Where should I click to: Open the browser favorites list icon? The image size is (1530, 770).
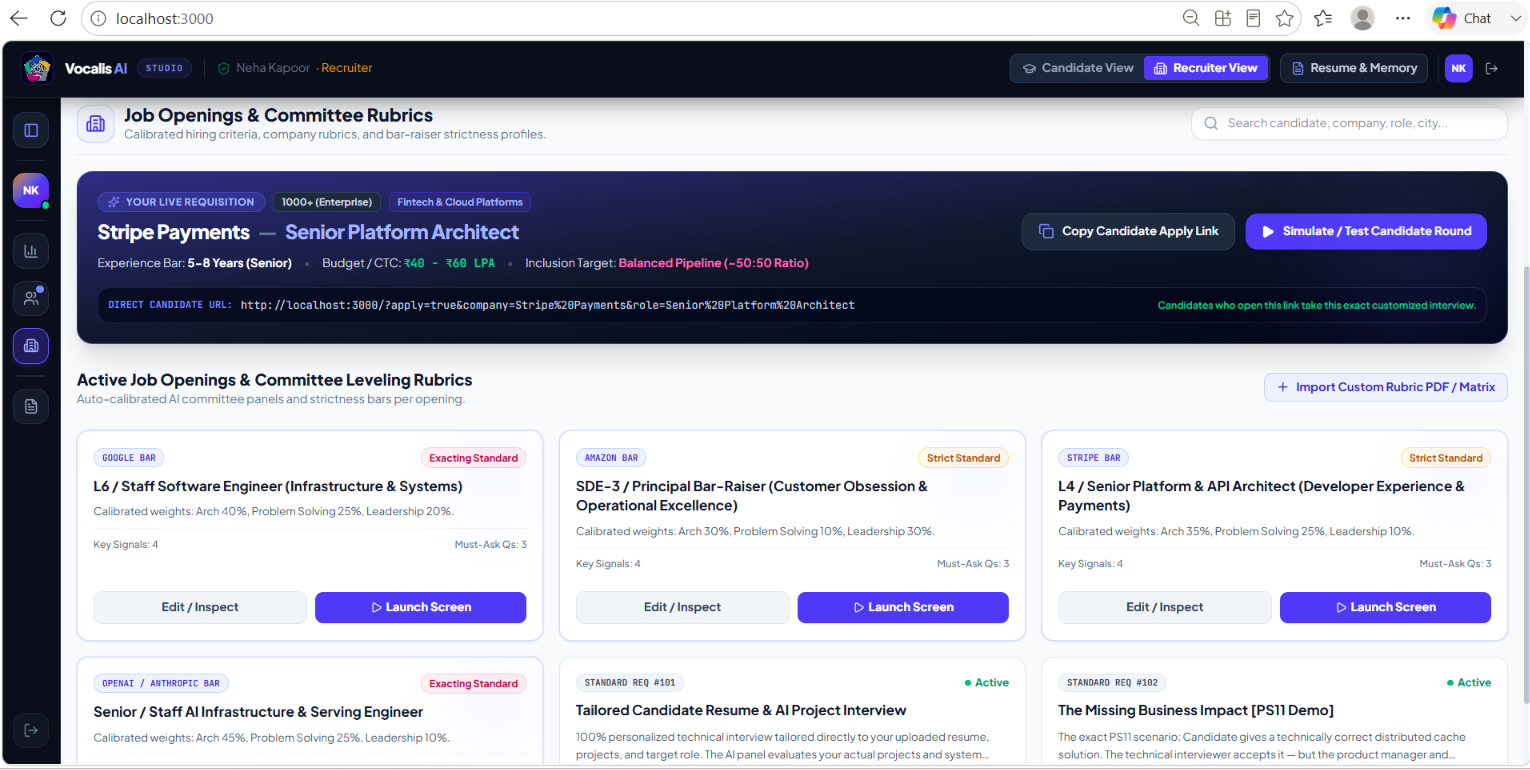[1323, 18]
